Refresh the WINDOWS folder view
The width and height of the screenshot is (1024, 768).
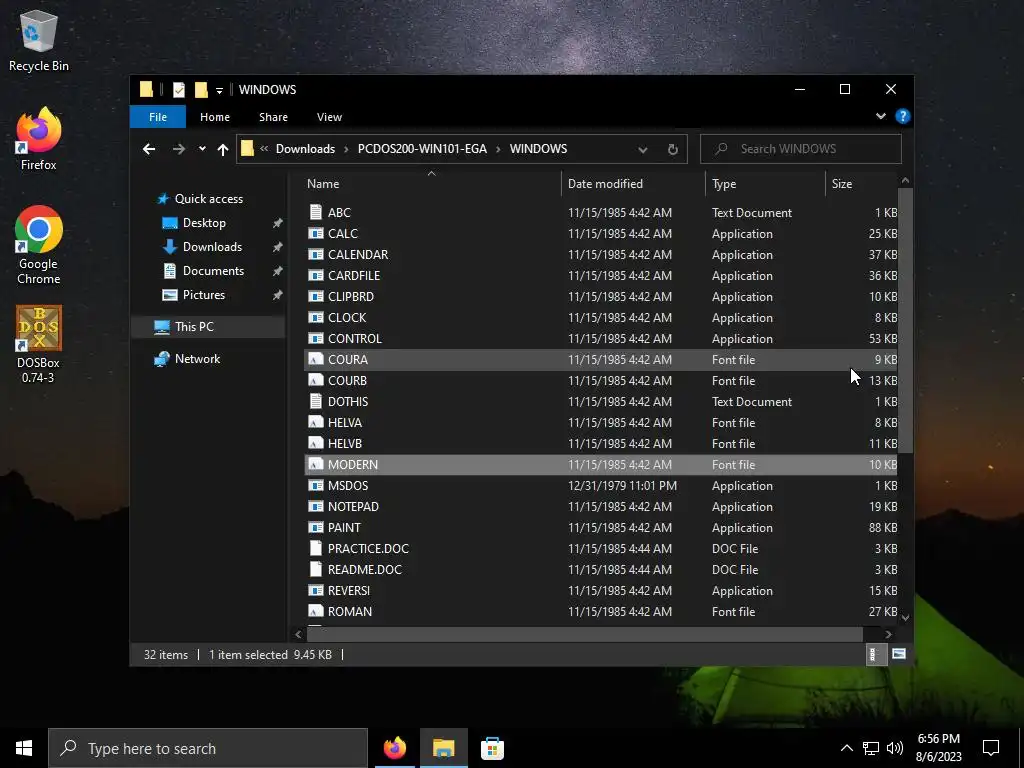(x=673, y=149)
